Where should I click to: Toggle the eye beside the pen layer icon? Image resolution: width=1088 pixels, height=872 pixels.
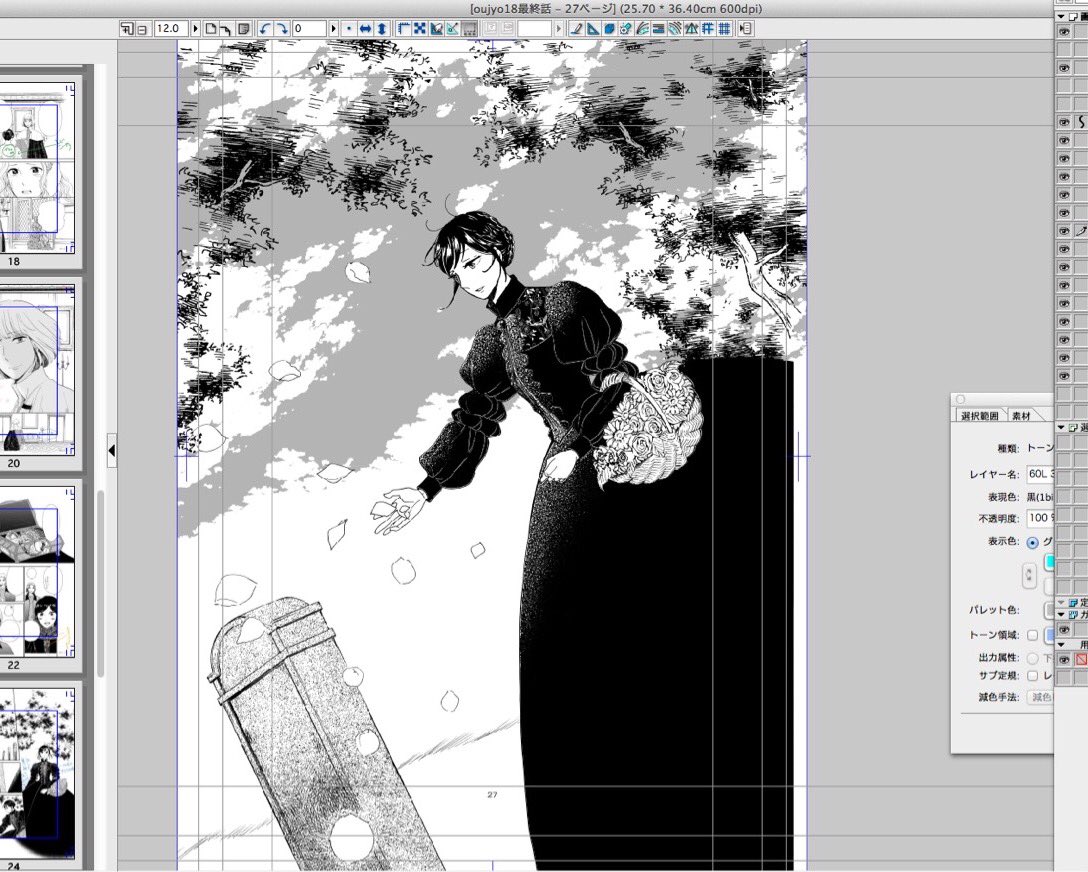pyautogui.click(x=1064, y=230)
